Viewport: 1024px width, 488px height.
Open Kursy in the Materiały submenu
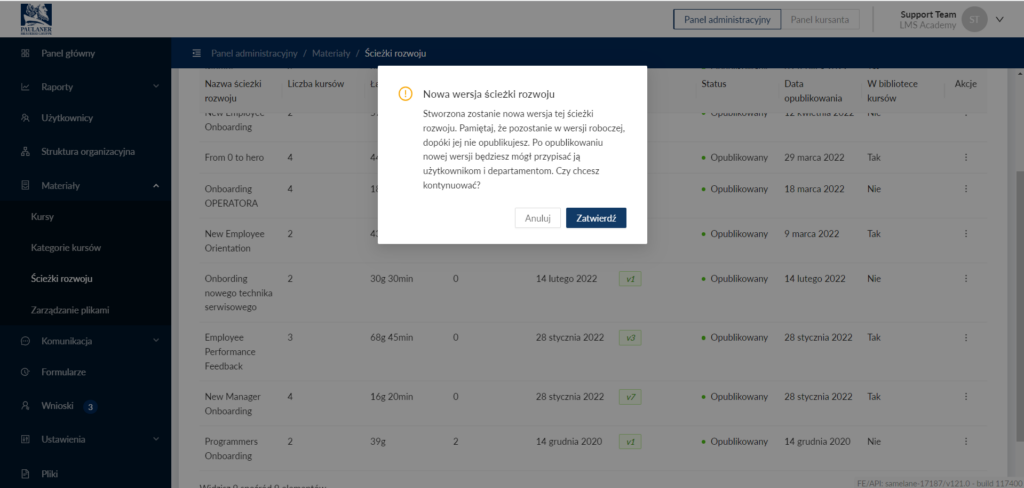43,216
